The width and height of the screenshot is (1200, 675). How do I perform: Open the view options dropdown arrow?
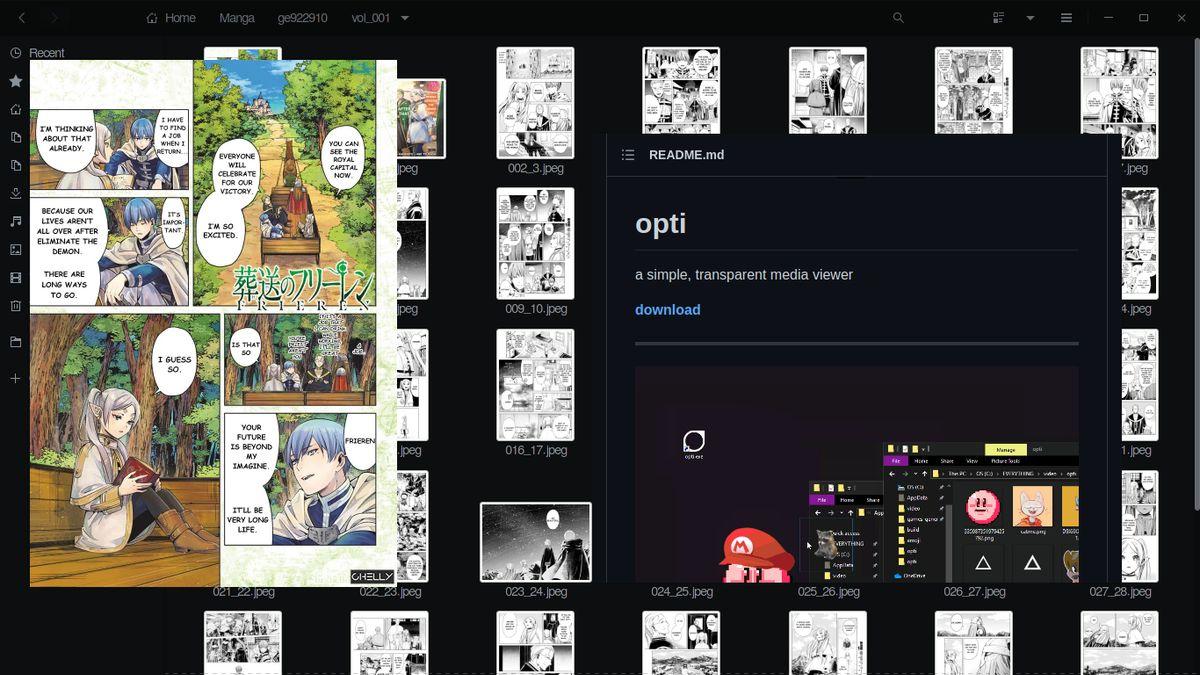pyautogui.click(x=1030, y=18)
